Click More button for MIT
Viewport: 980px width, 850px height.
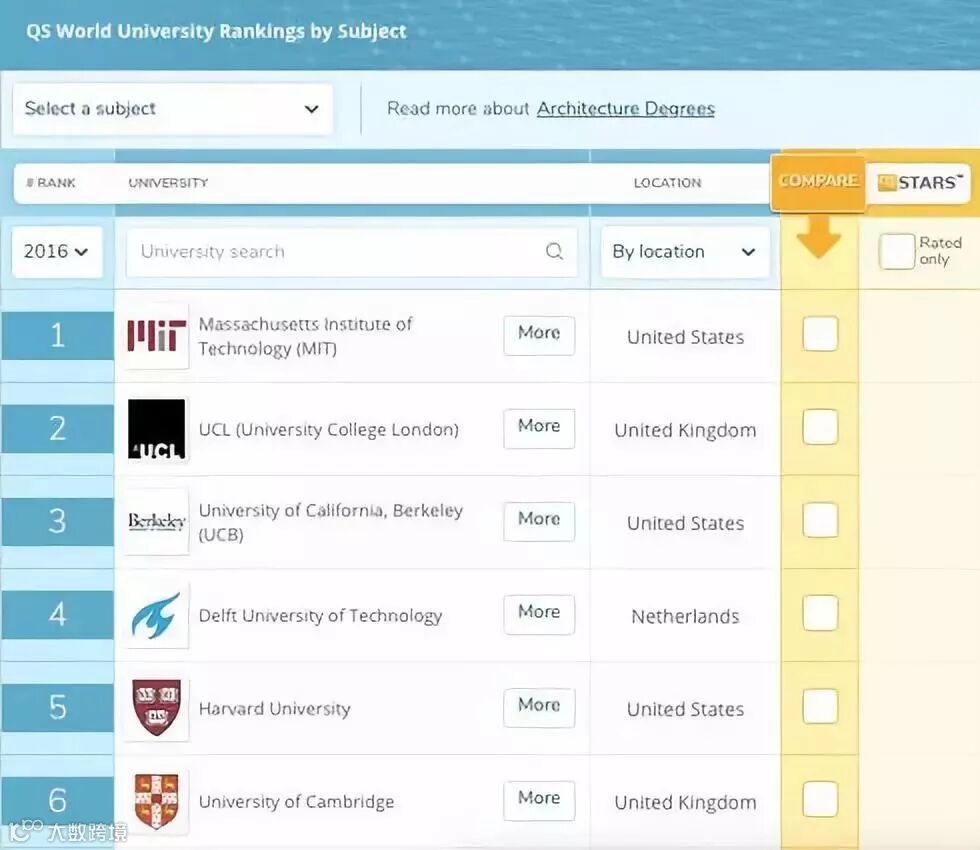click(x=539, y=335)
